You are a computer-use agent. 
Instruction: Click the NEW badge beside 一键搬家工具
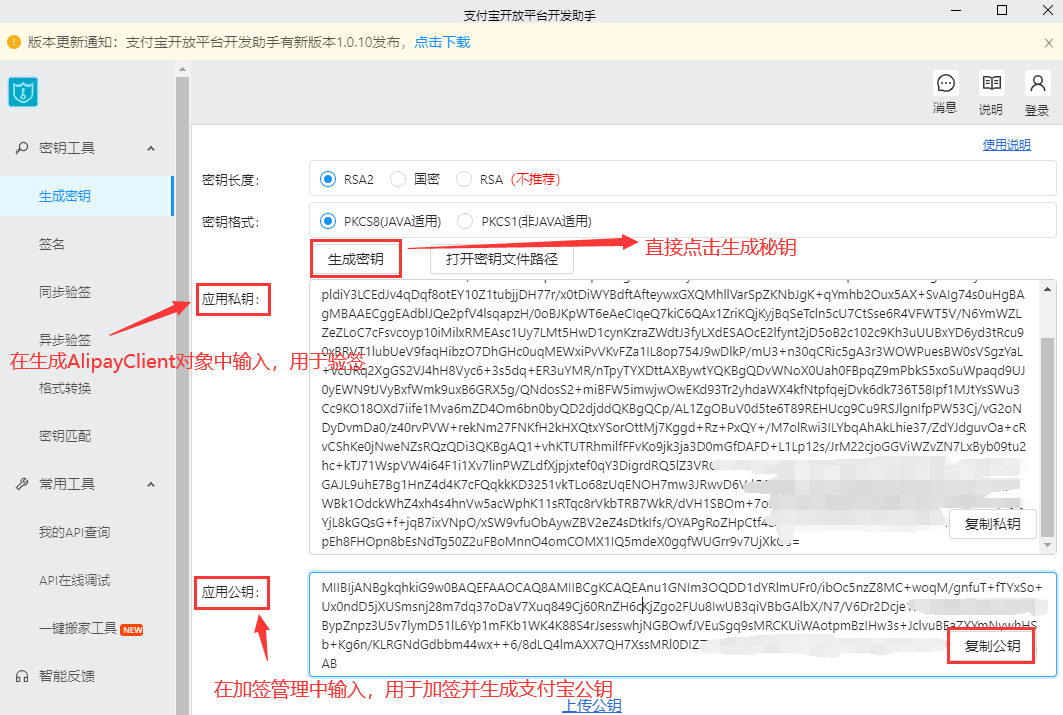pos(132,630)
